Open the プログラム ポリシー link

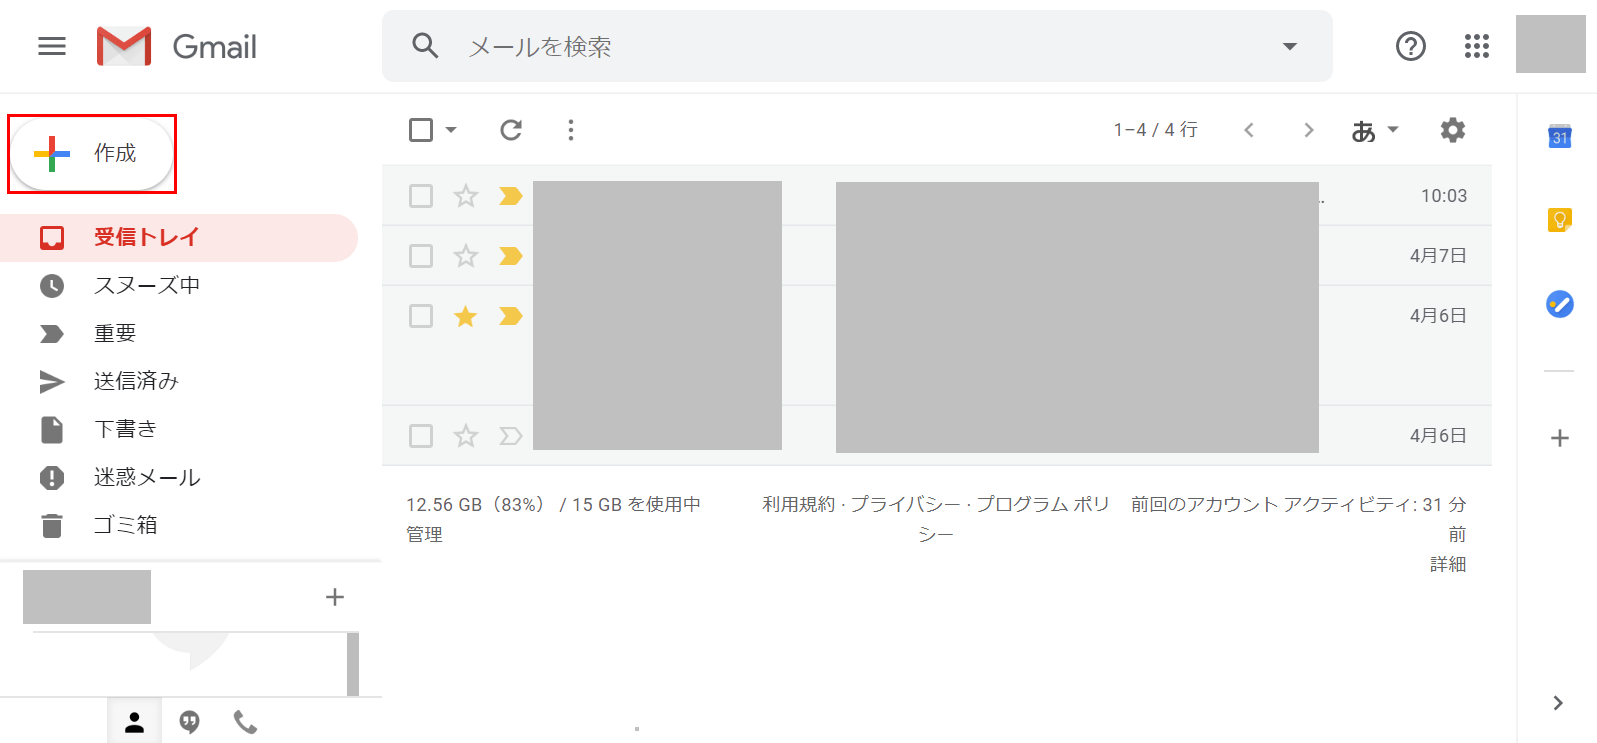click(x=1042, y=504)
